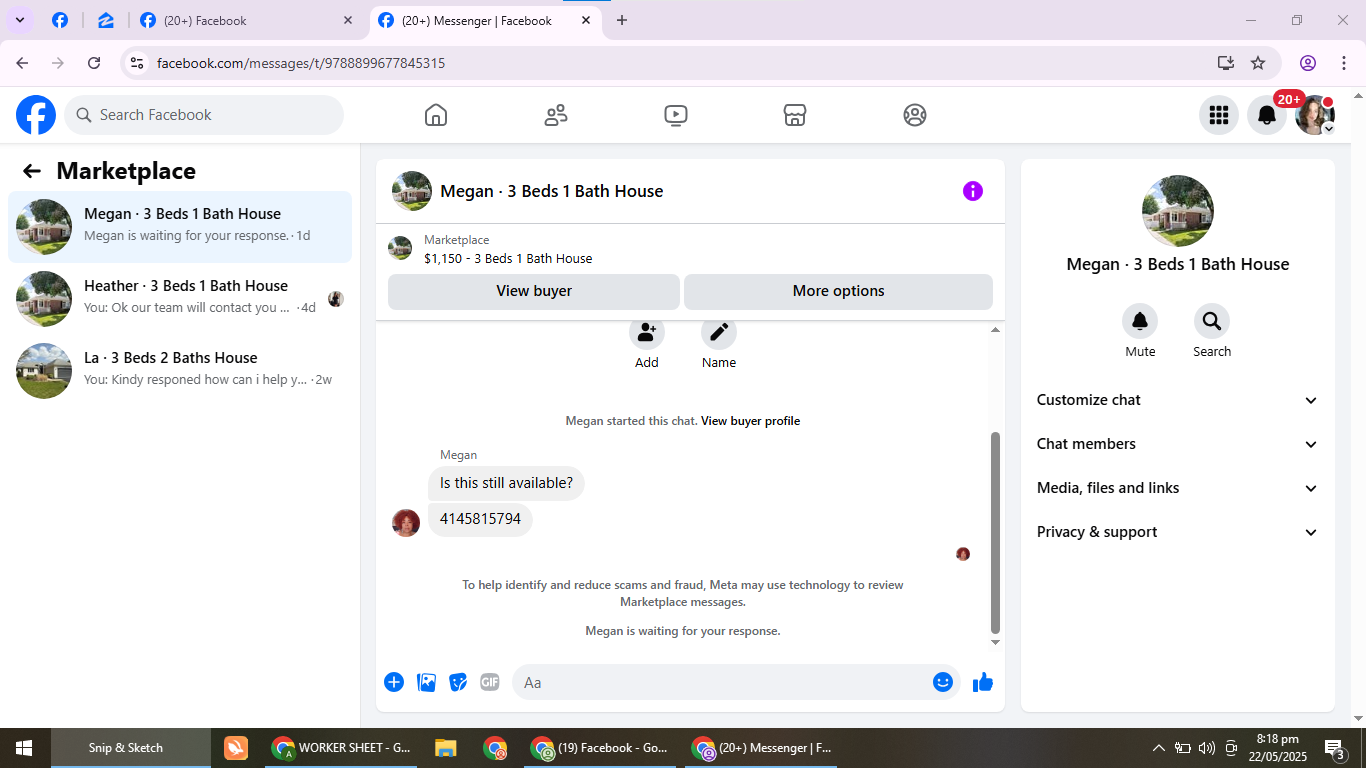Choose a sticker in the composer

point(458,682)
